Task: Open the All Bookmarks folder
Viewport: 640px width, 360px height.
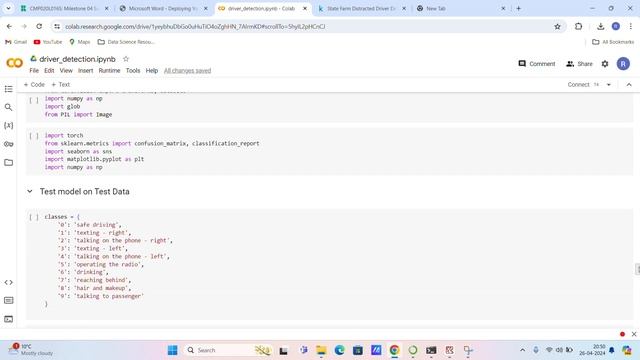Action: tap(613, 42)
